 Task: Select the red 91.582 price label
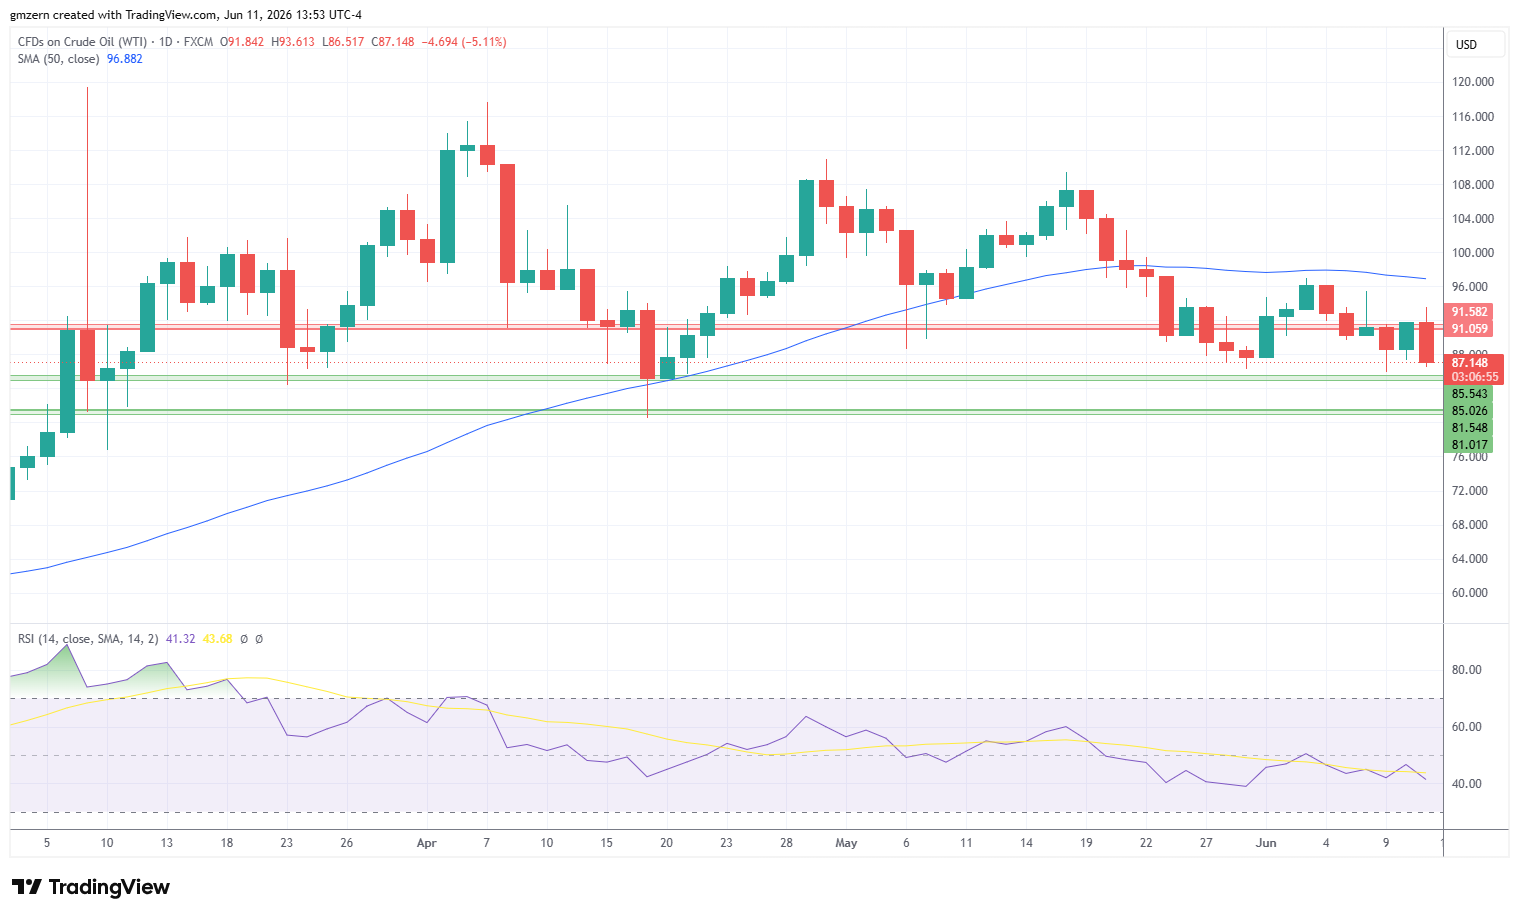point(1469,312)
